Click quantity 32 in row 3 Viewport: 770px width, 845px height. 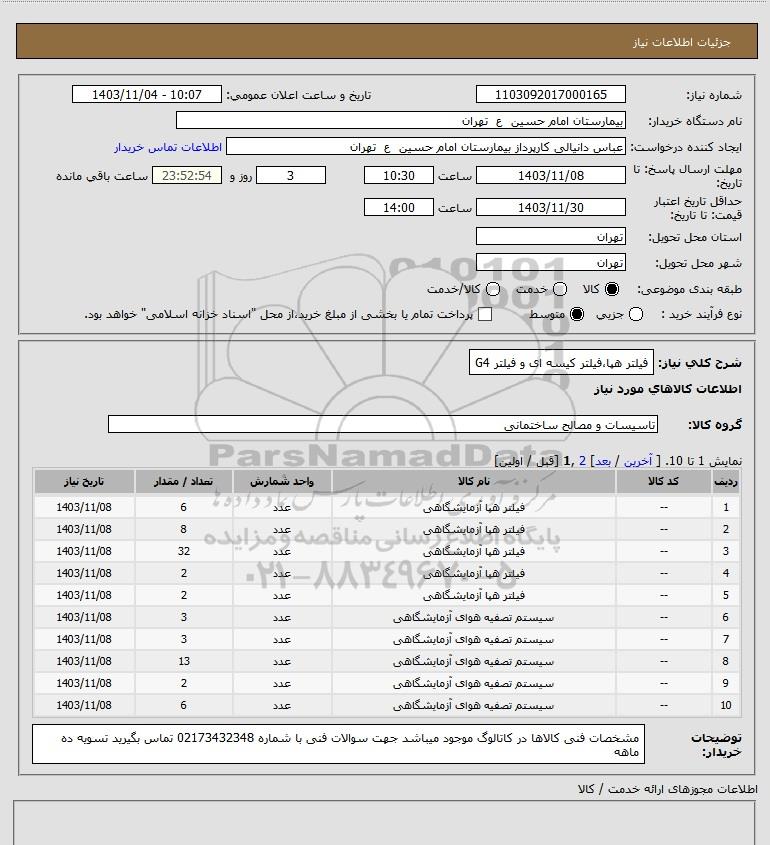(184, 551)
